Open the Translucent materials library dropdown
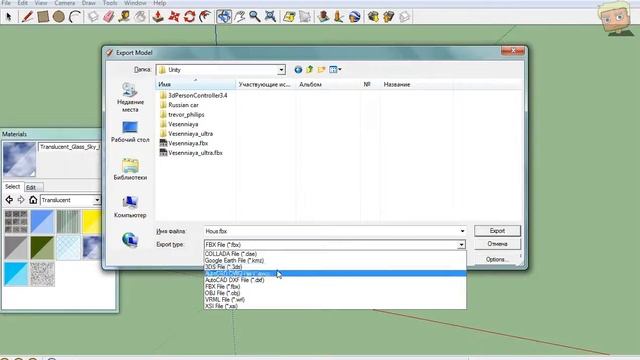Image resolution: width=640 pixels, height=360 pixels. 97,200
